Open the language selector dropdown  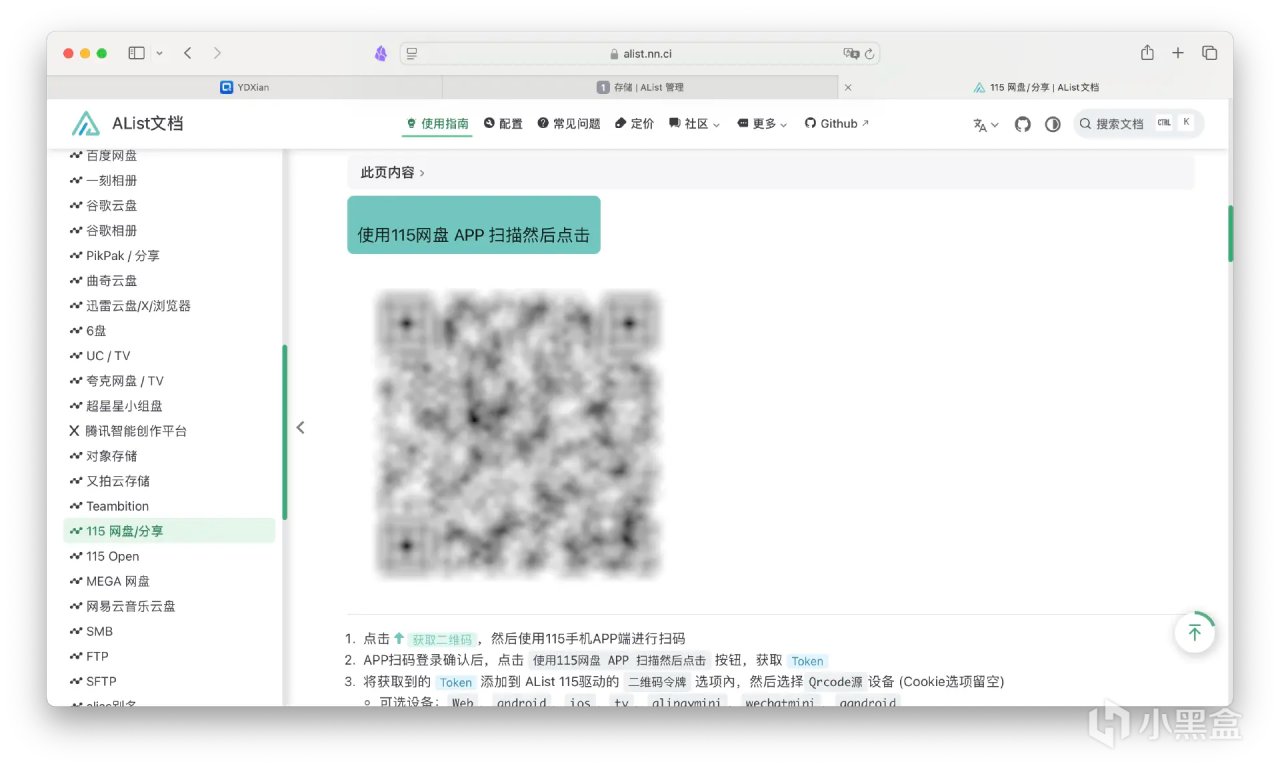coord(985,125)
